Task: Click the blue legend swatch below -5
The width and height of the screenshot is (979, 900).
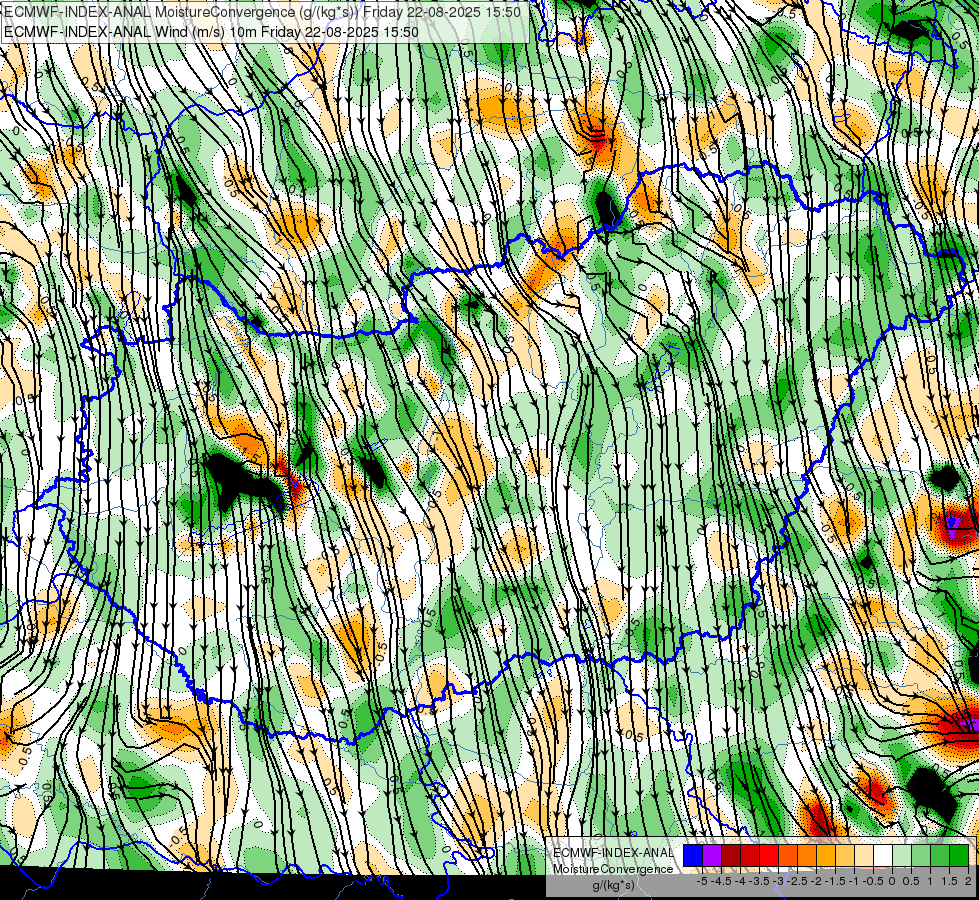Action: click(x=693, y=856)
